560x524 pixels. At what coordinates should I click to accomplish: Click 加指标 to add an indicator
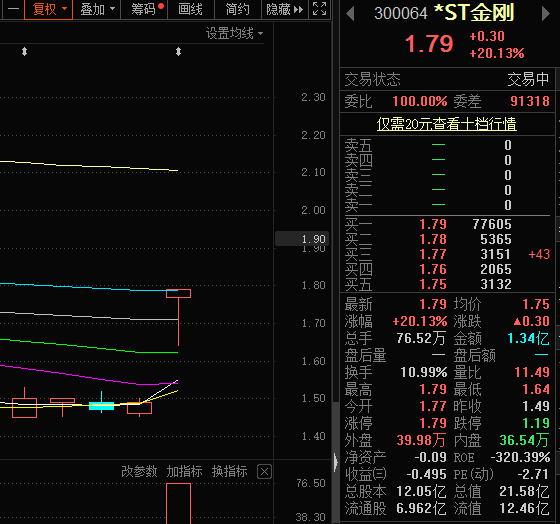184,471
